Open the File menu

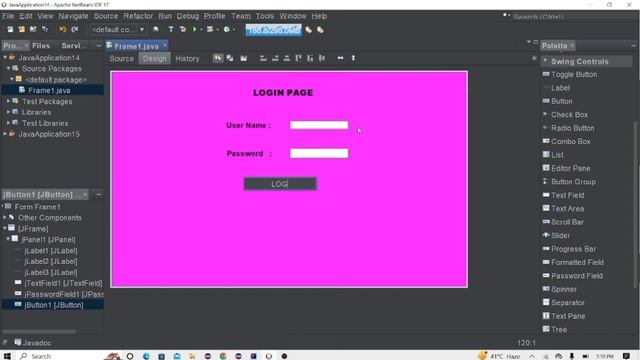pos(8,16)
